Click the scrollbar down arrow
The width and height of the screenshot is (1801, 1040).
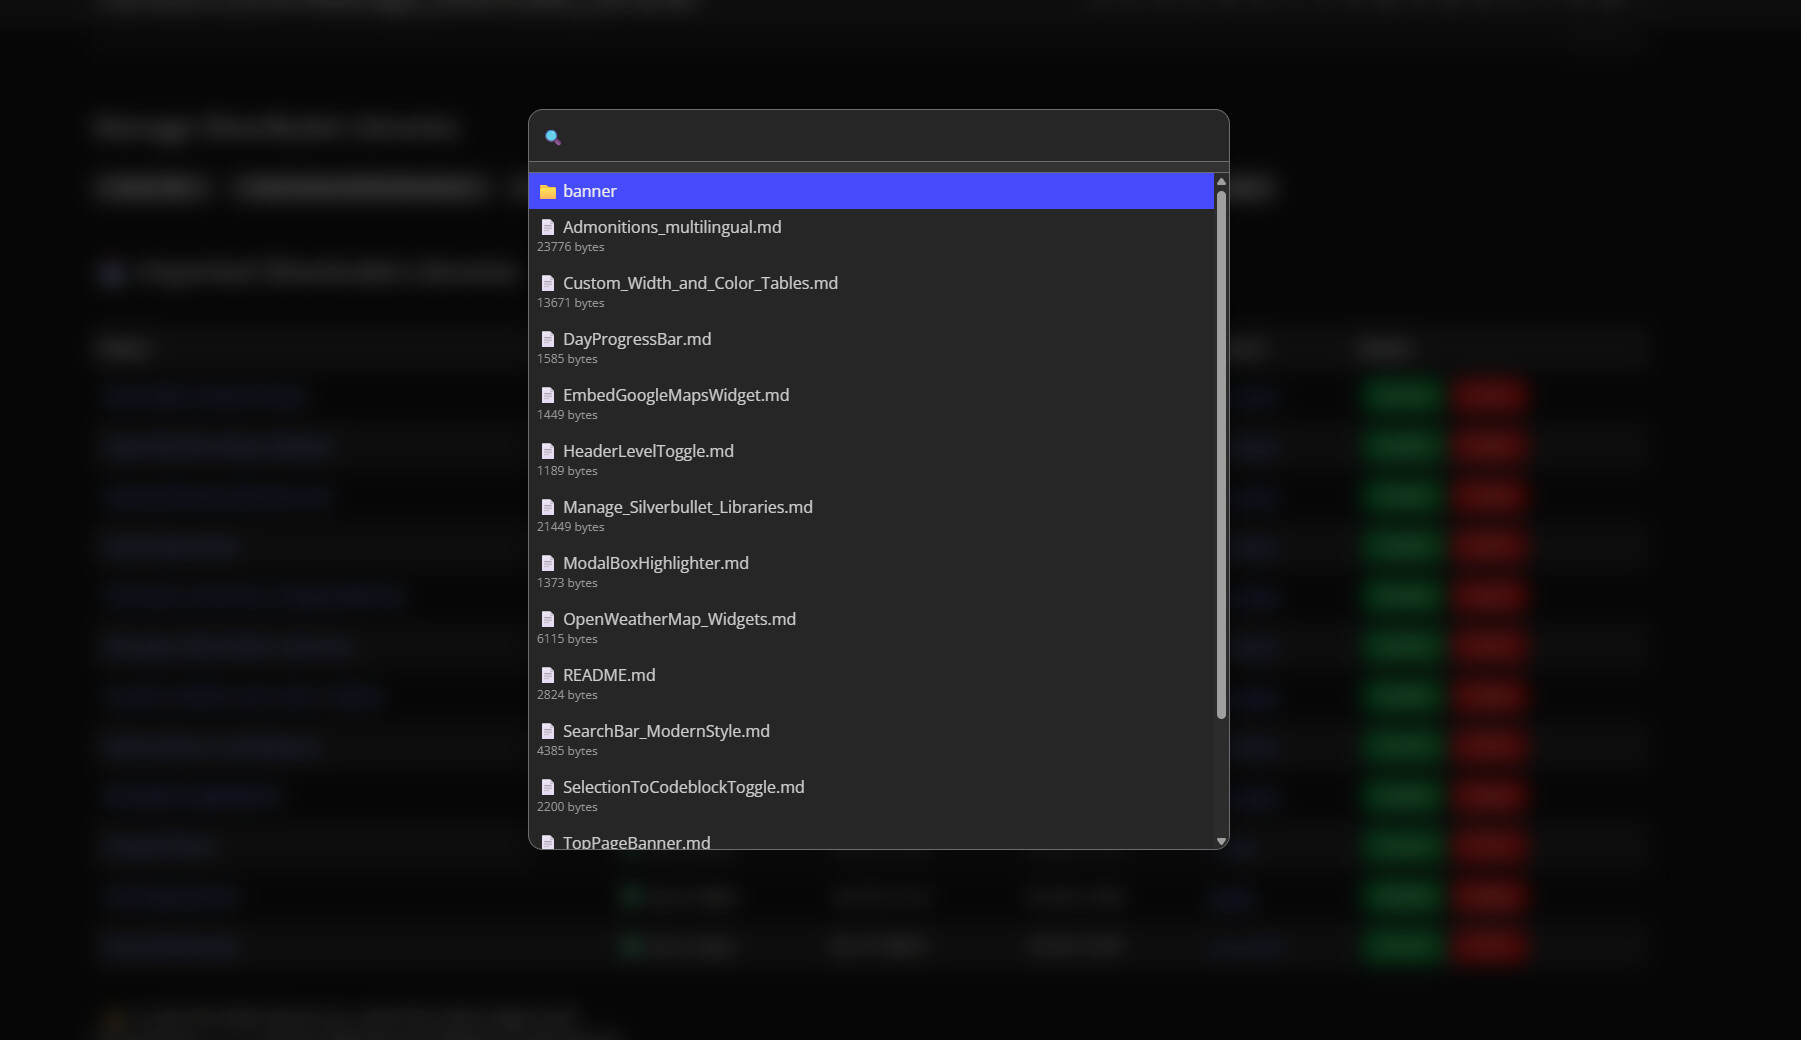tap(1221, 842)
